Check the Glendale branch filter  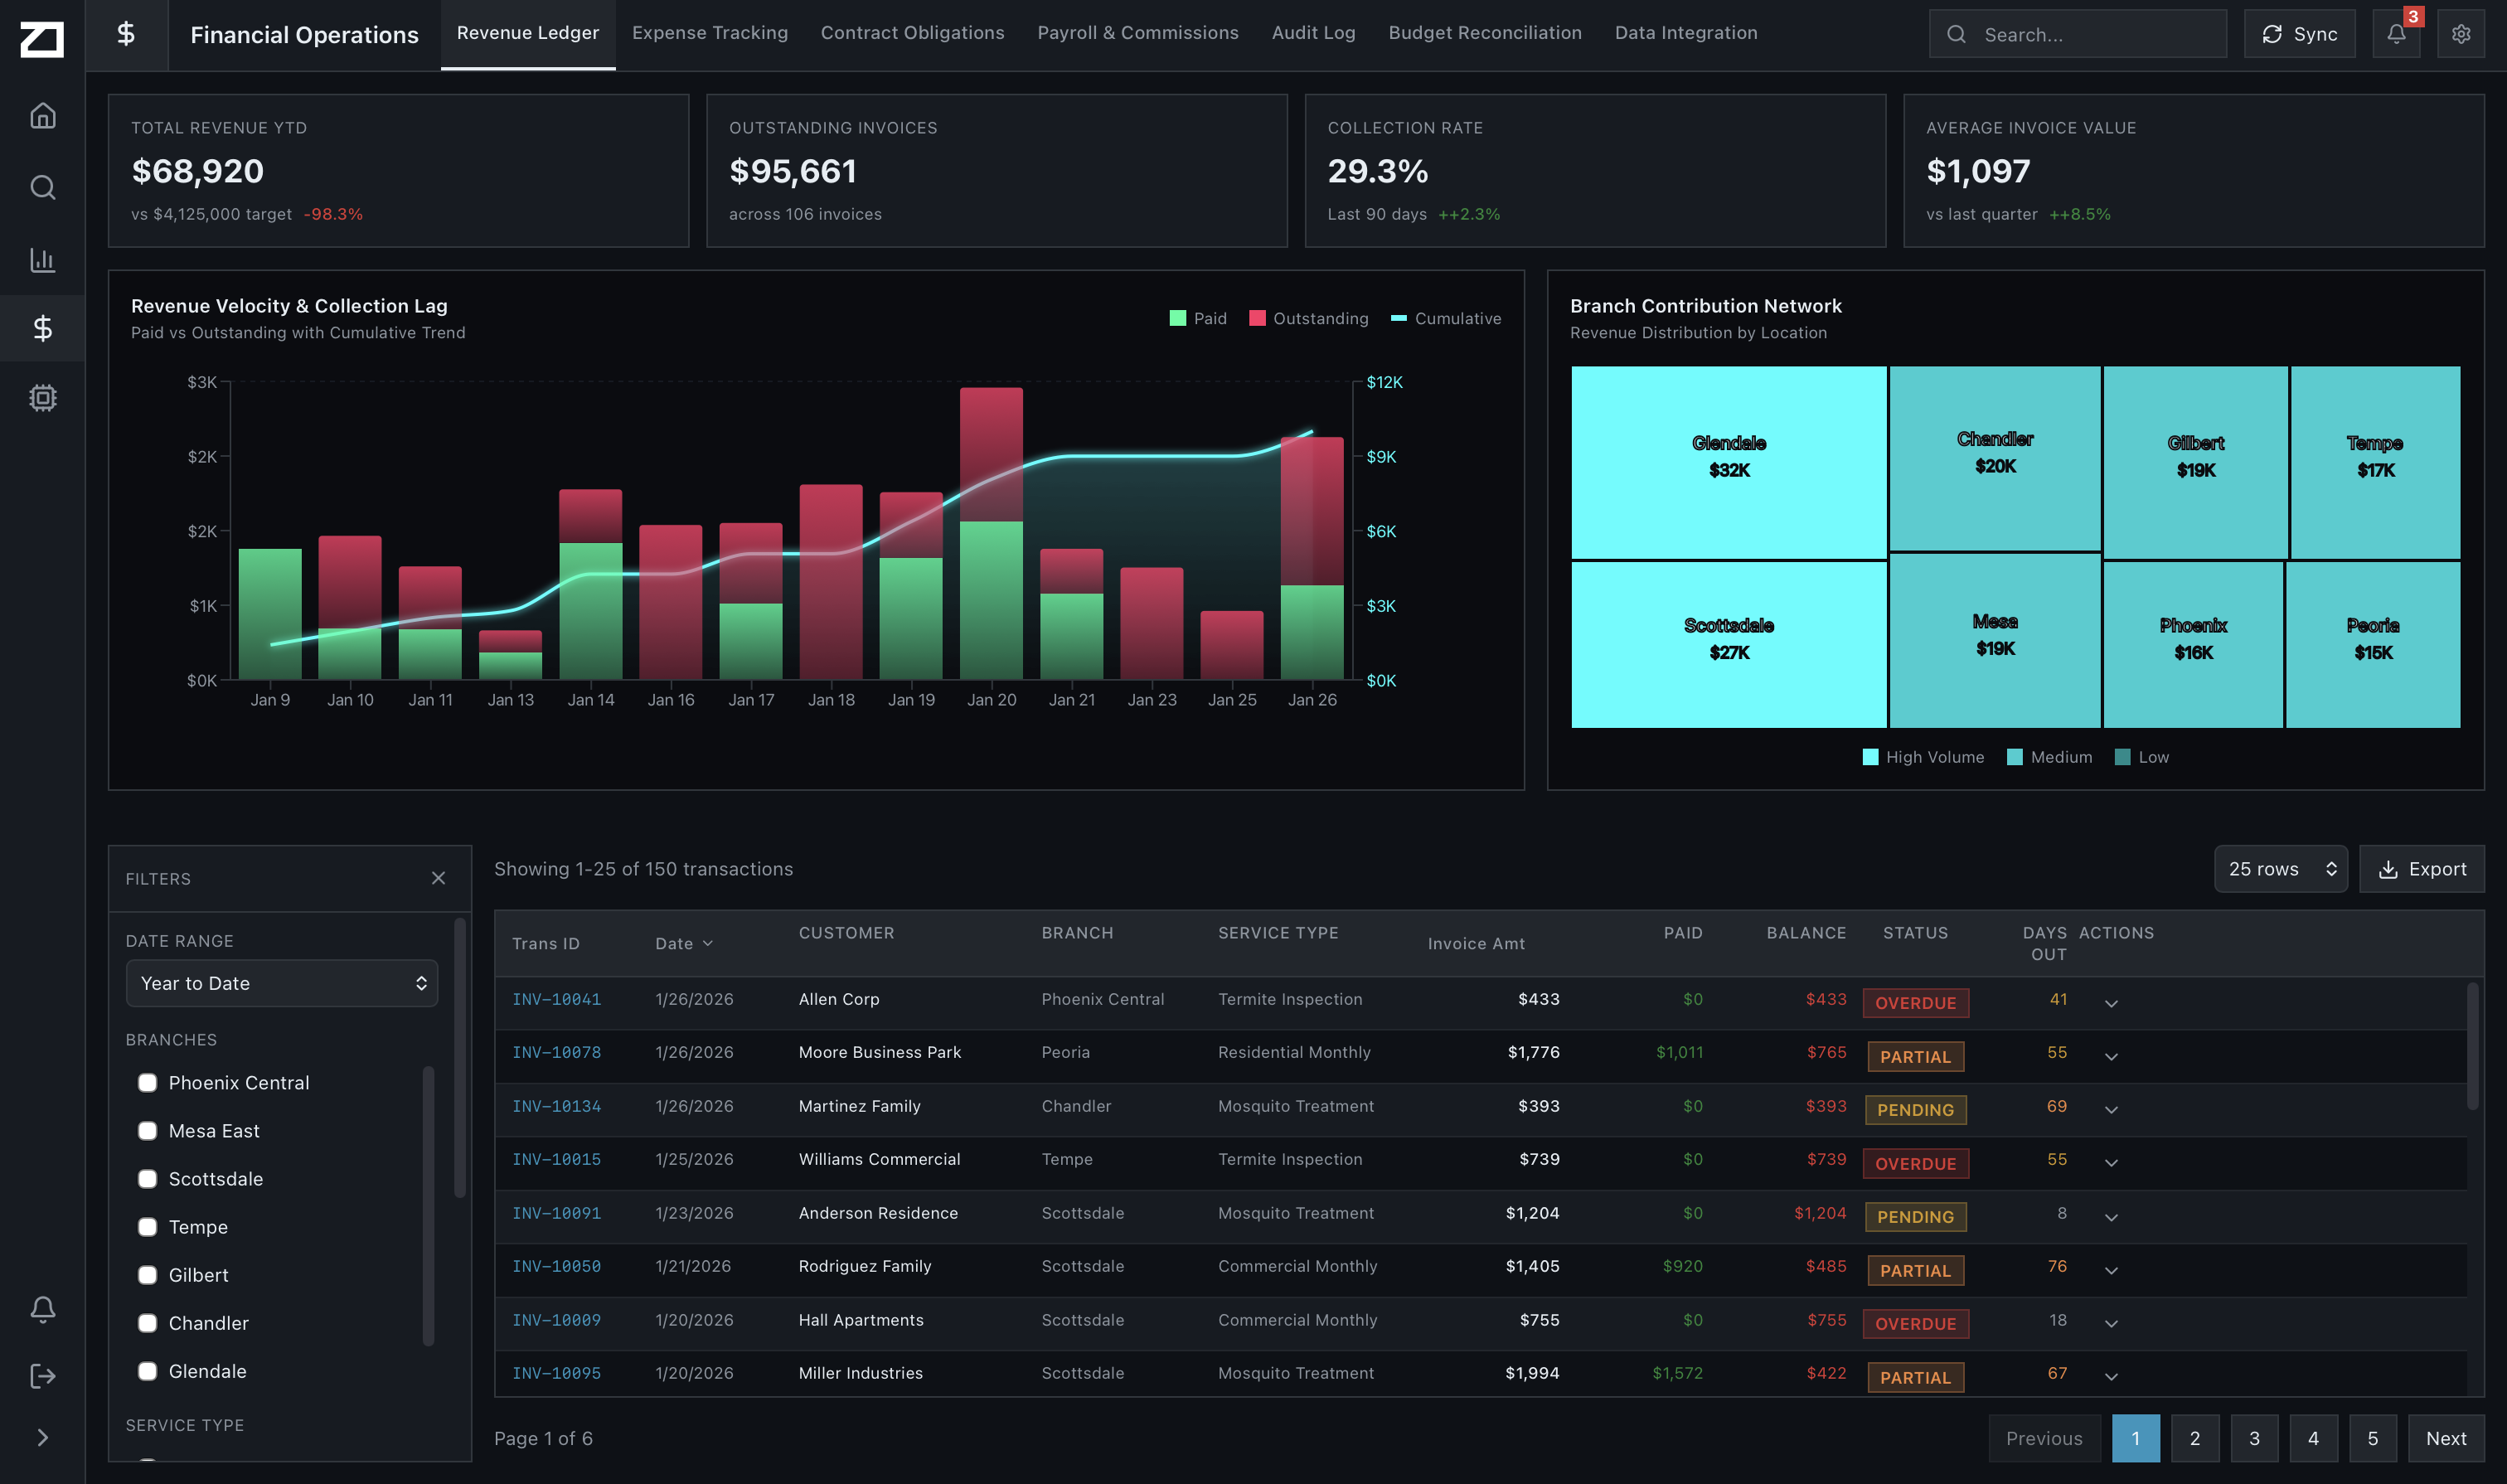point(147,1371)
